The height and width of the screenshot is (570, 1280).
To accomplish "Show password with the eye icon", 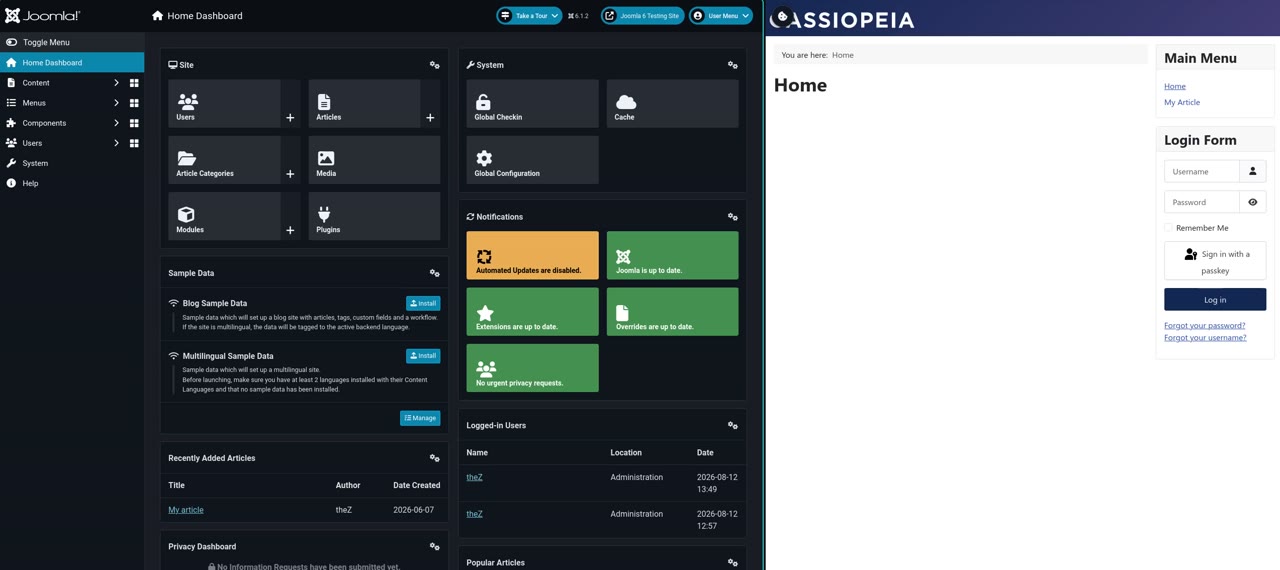I will (x=1252, y=202).
